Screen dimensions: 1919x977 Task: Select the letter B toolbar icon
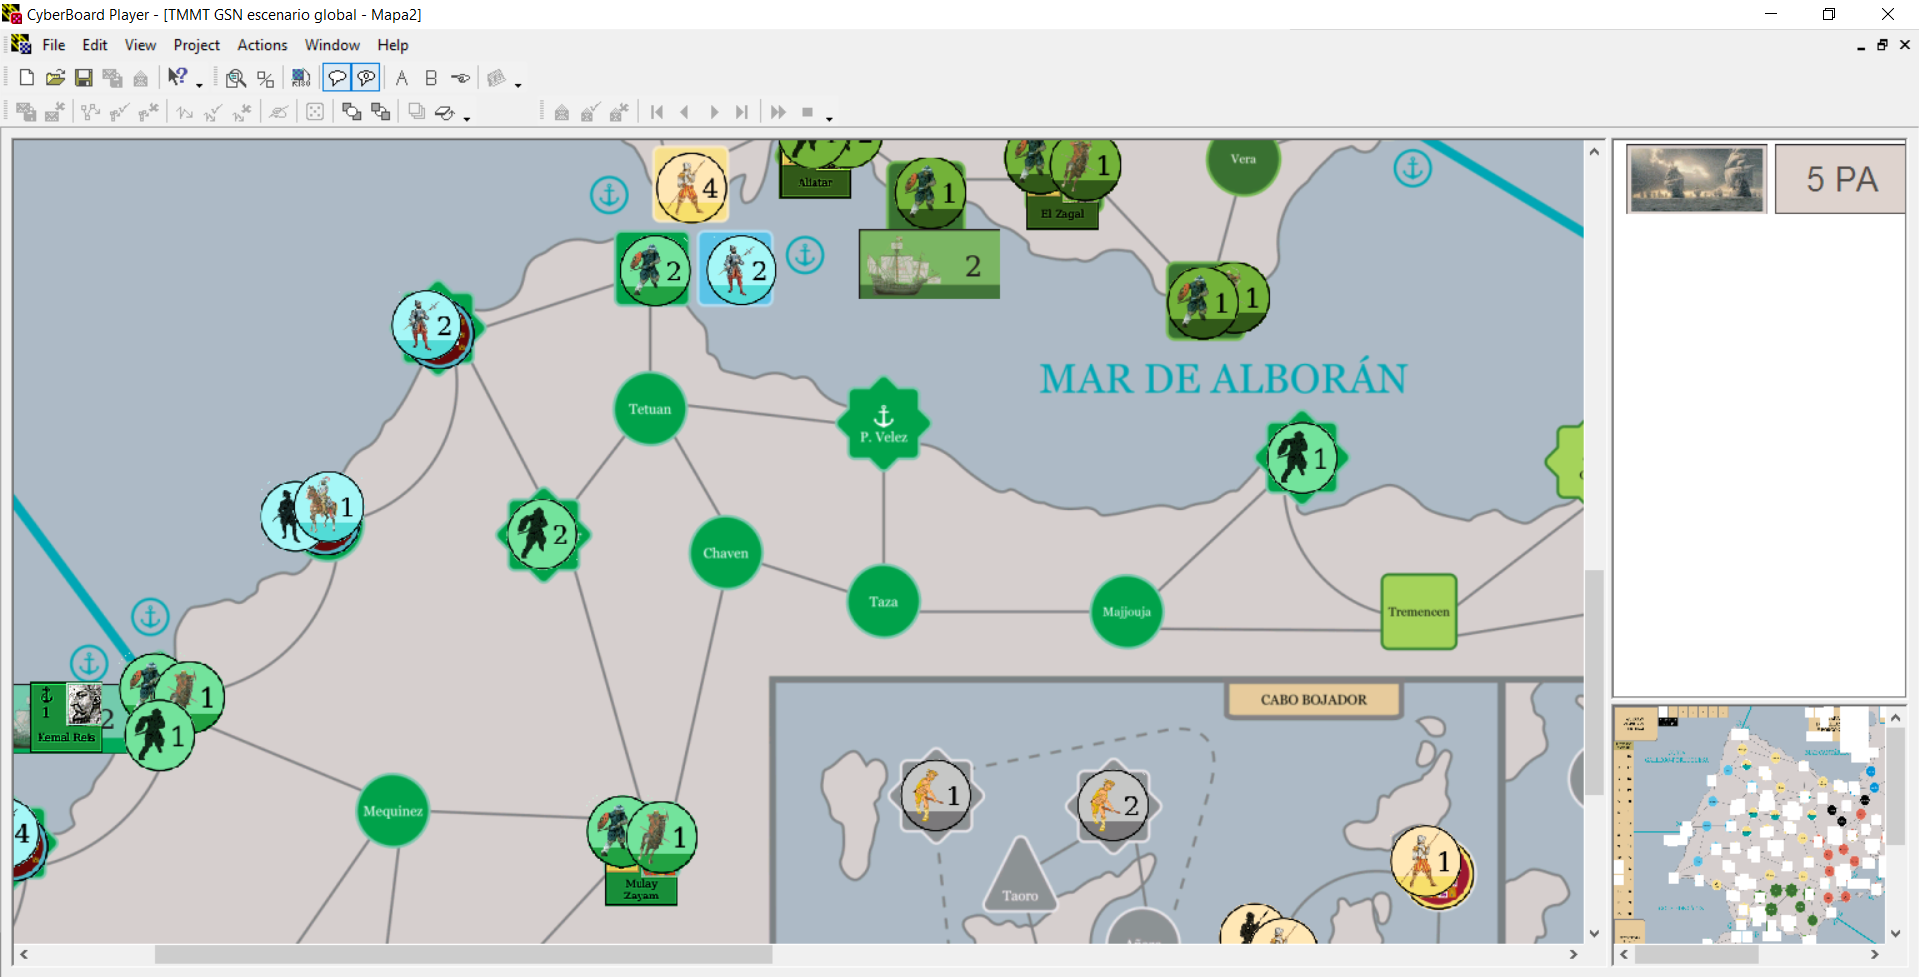(x=431, y=78)
